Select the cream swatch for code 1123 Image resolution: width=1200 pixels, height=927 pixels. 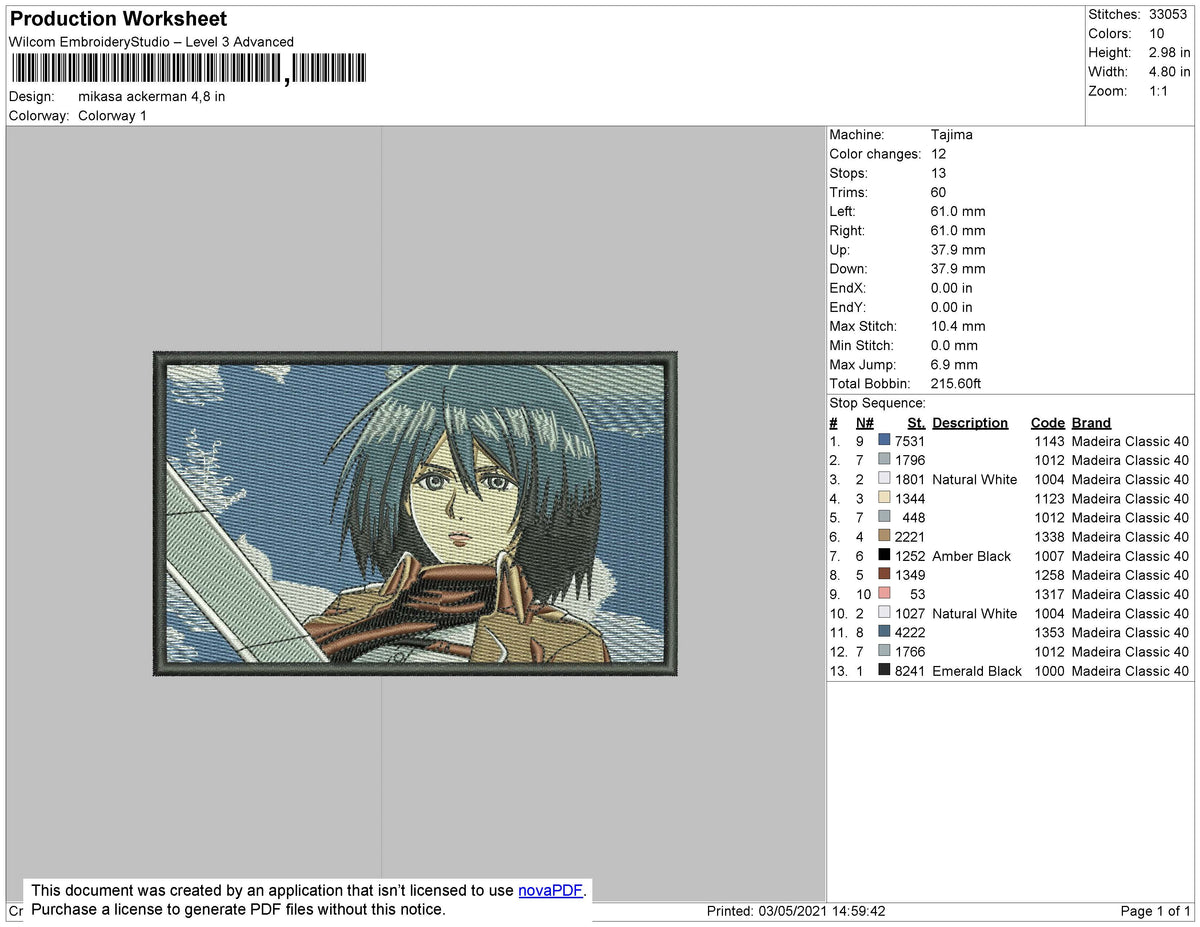pyautogui.click(x=884, y=497)
